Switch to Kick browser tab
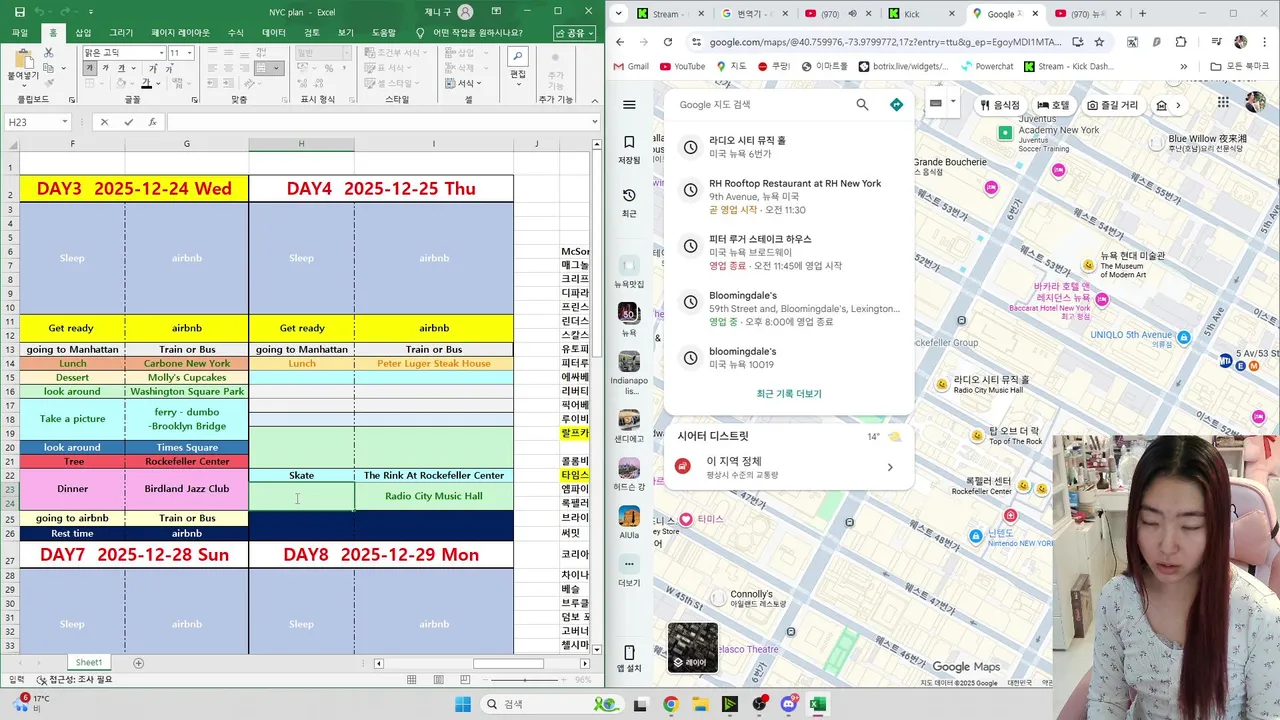The width and height of the screenshot is (1280, 720). (x=921, y=14)
